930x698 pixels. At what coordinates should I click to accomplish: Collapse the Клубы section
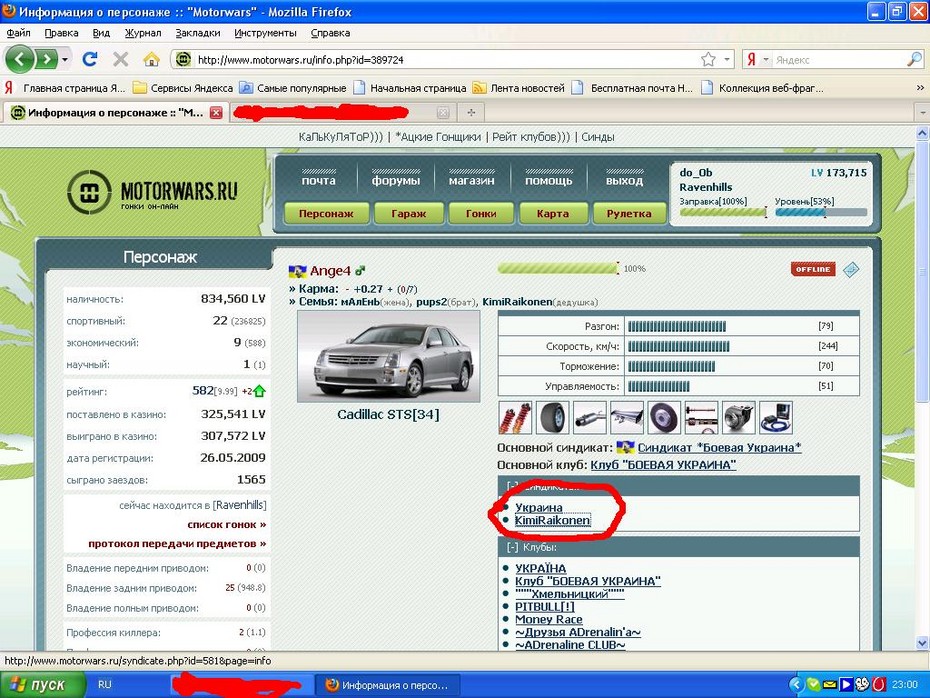(512, 547)
